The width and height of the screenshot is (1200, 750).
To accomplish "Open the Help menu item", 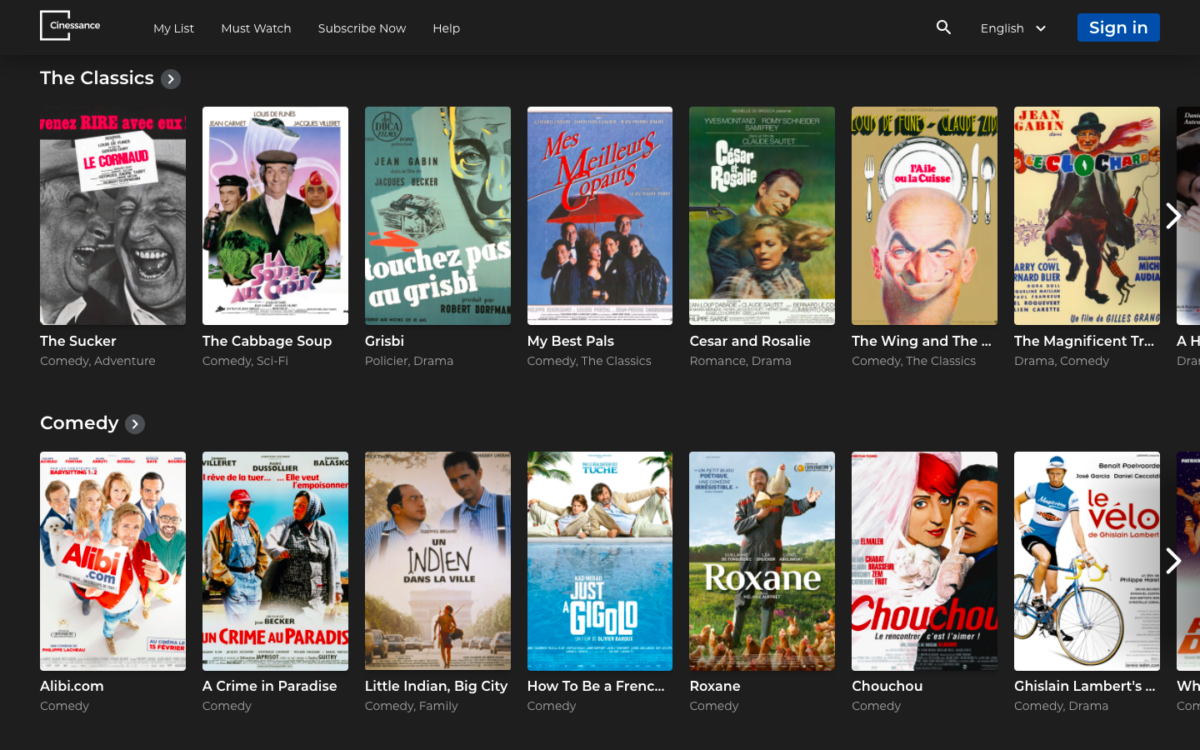I will point(446,28).
